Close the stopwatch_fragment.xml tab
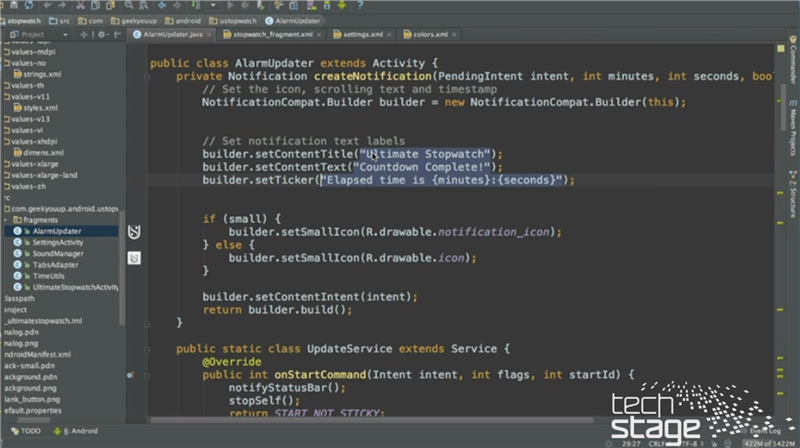This screenshot has height=448, width=800. coord(319,35)
